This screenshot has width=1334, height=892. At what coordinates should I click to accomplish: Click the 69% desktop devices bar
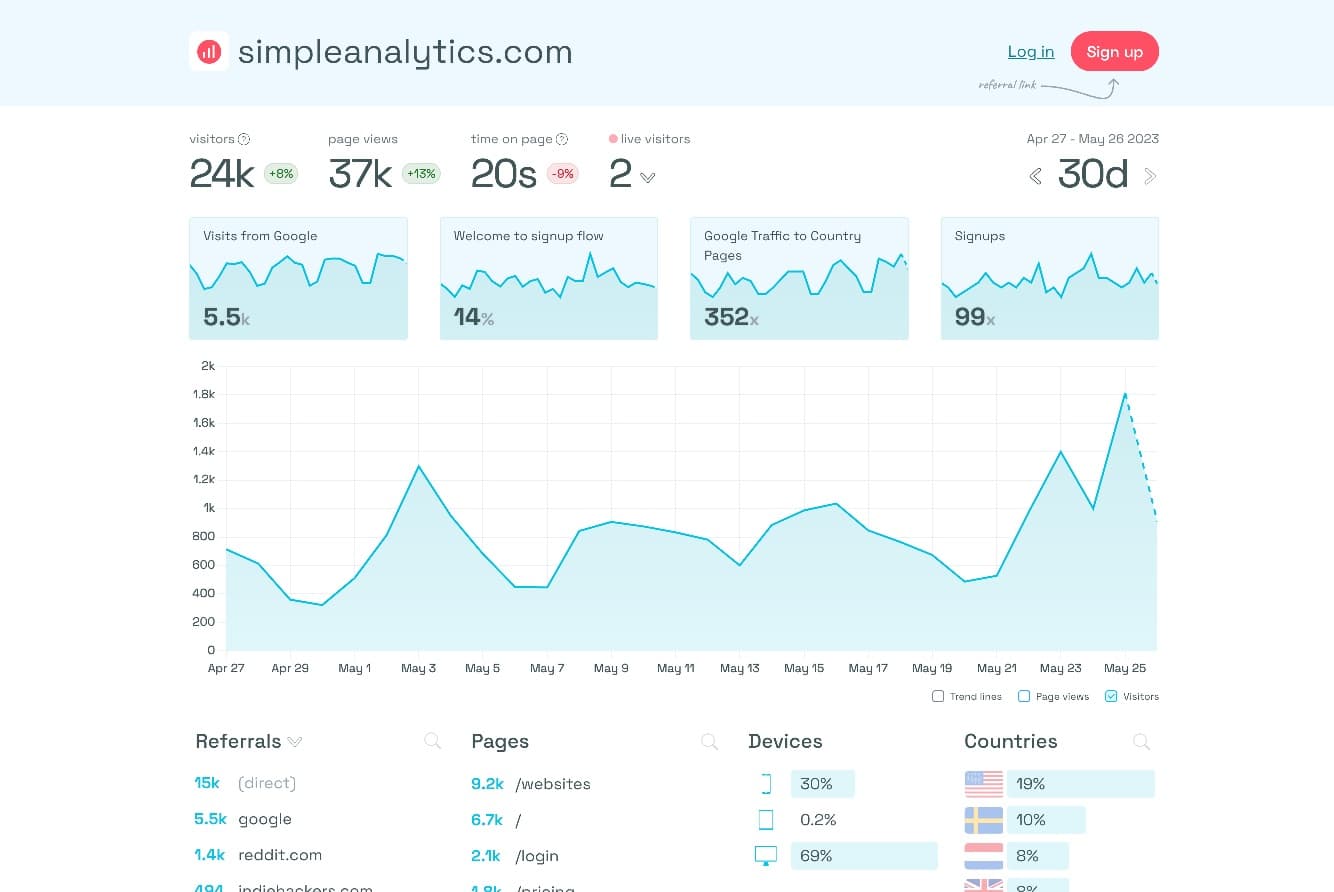pos(864,856)
